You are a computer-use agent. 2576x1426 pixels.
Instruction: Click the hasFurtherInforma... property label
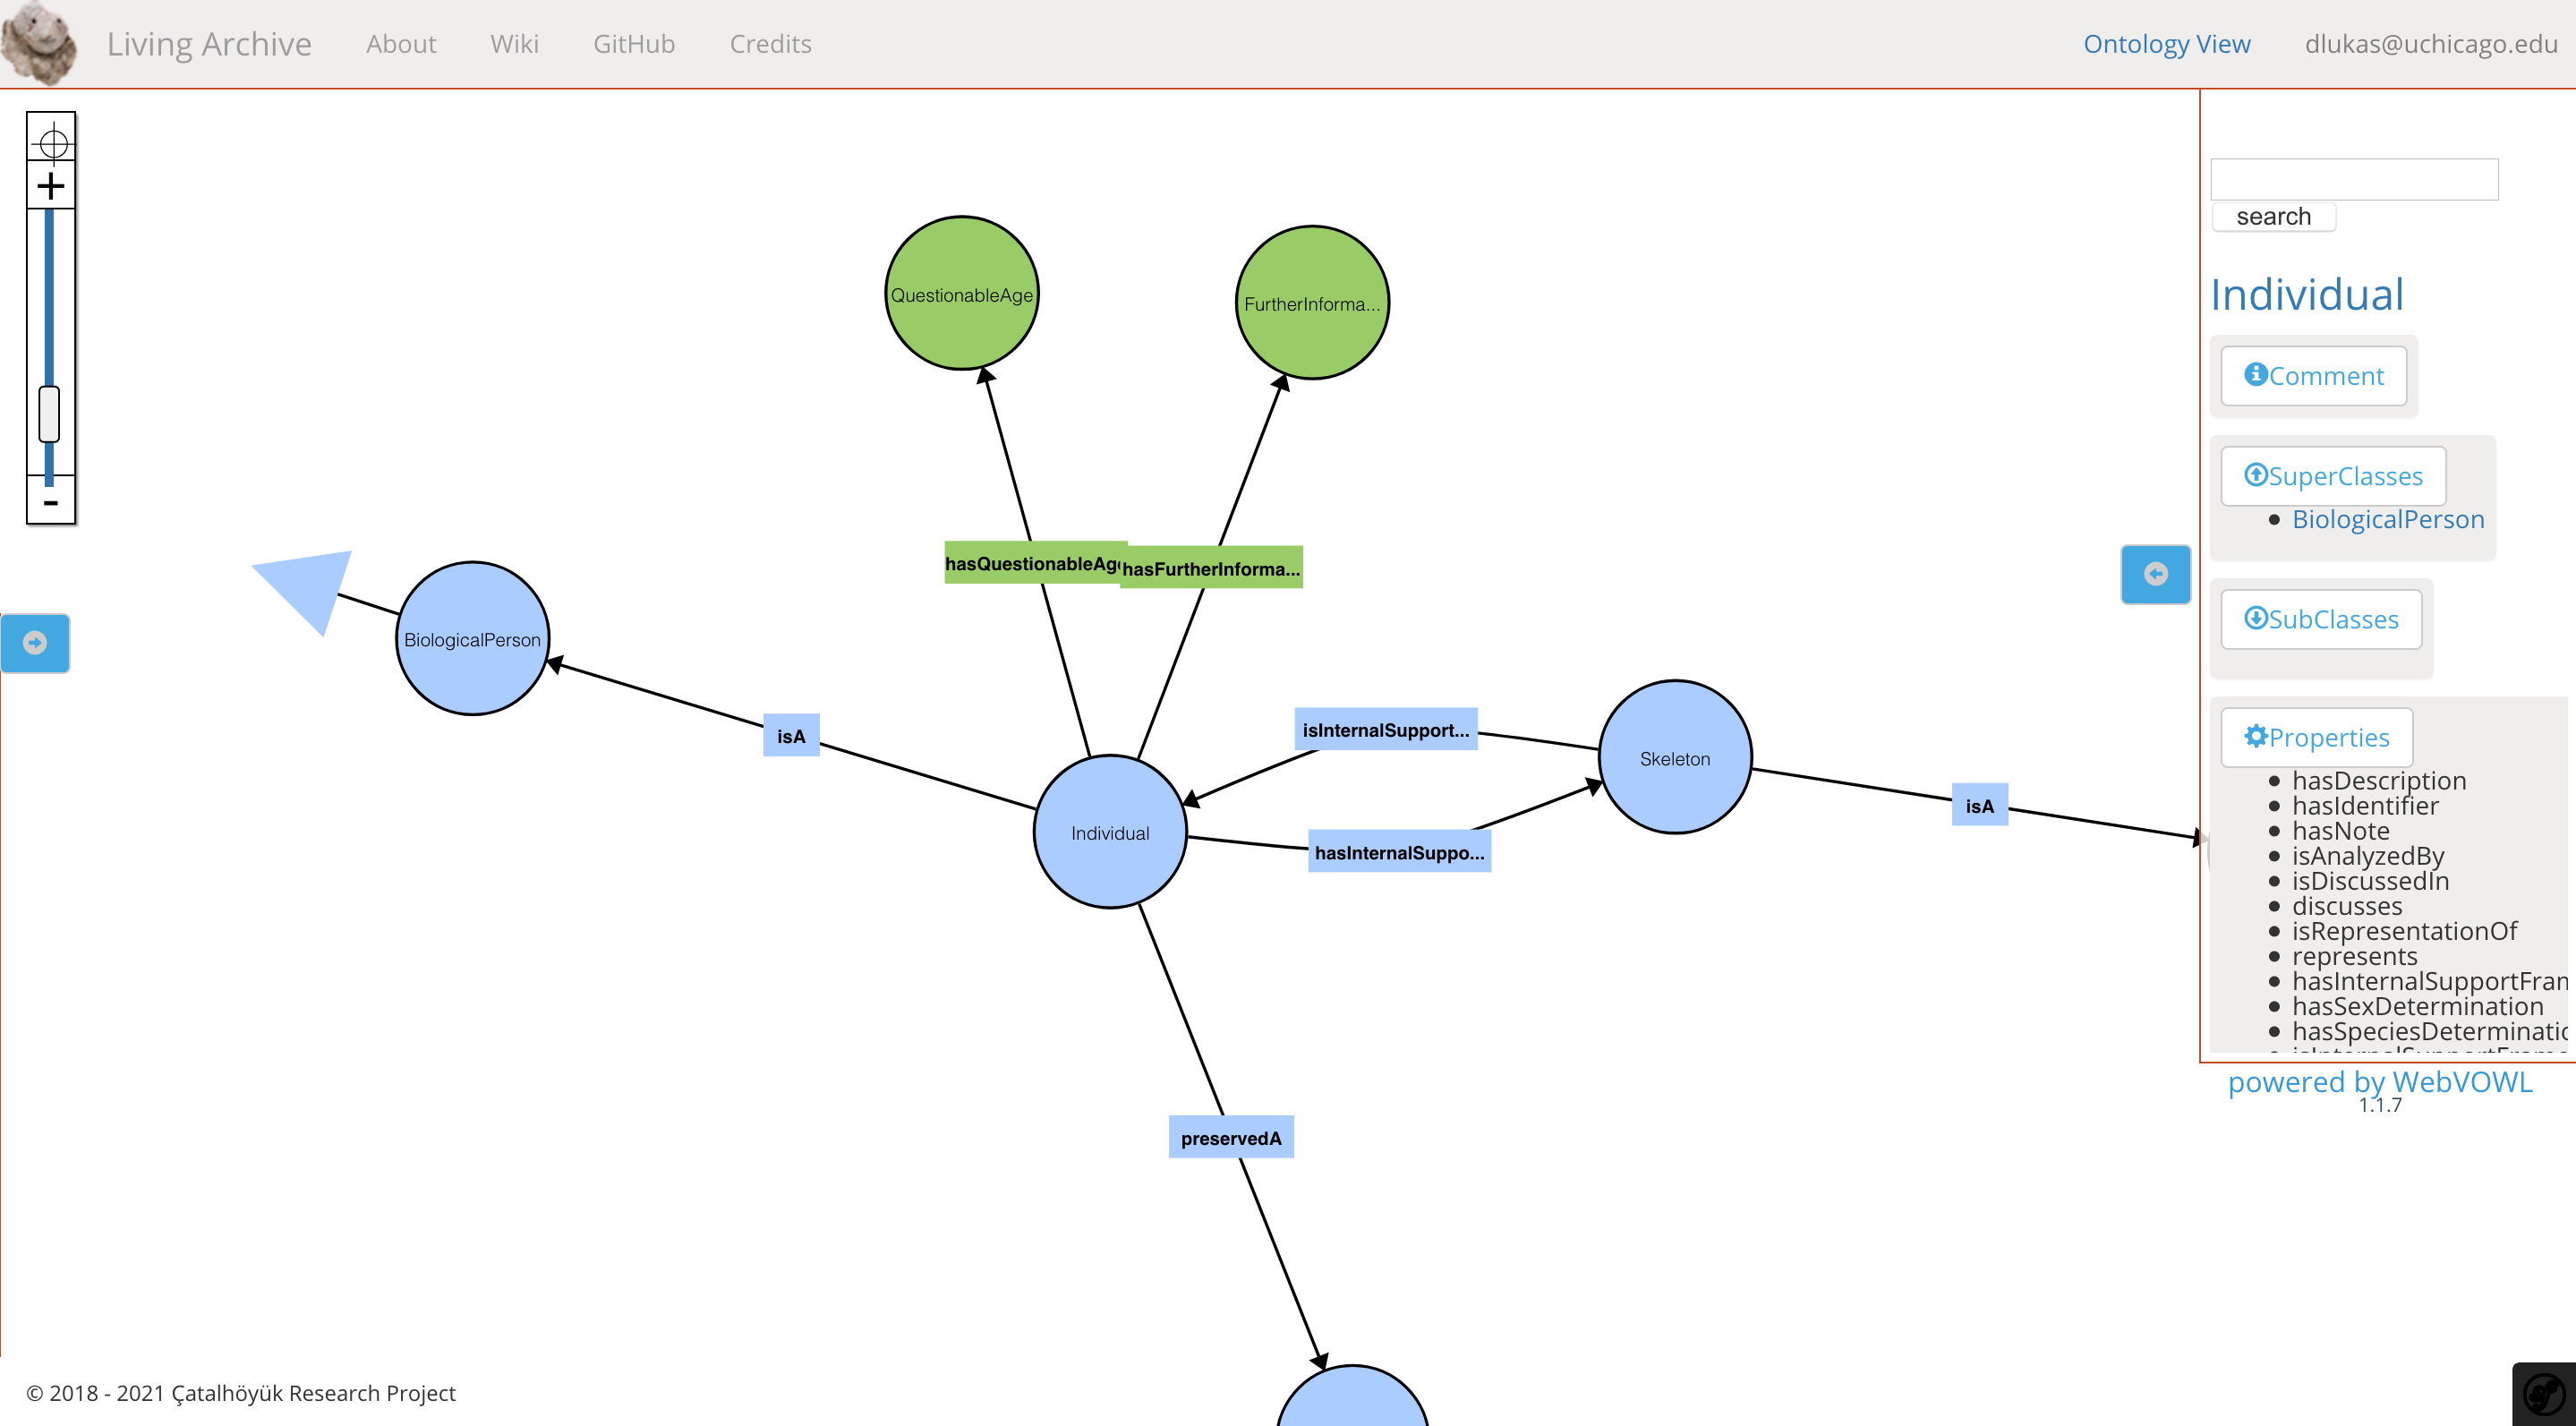pyautogui.click(x=1211, y=568)
